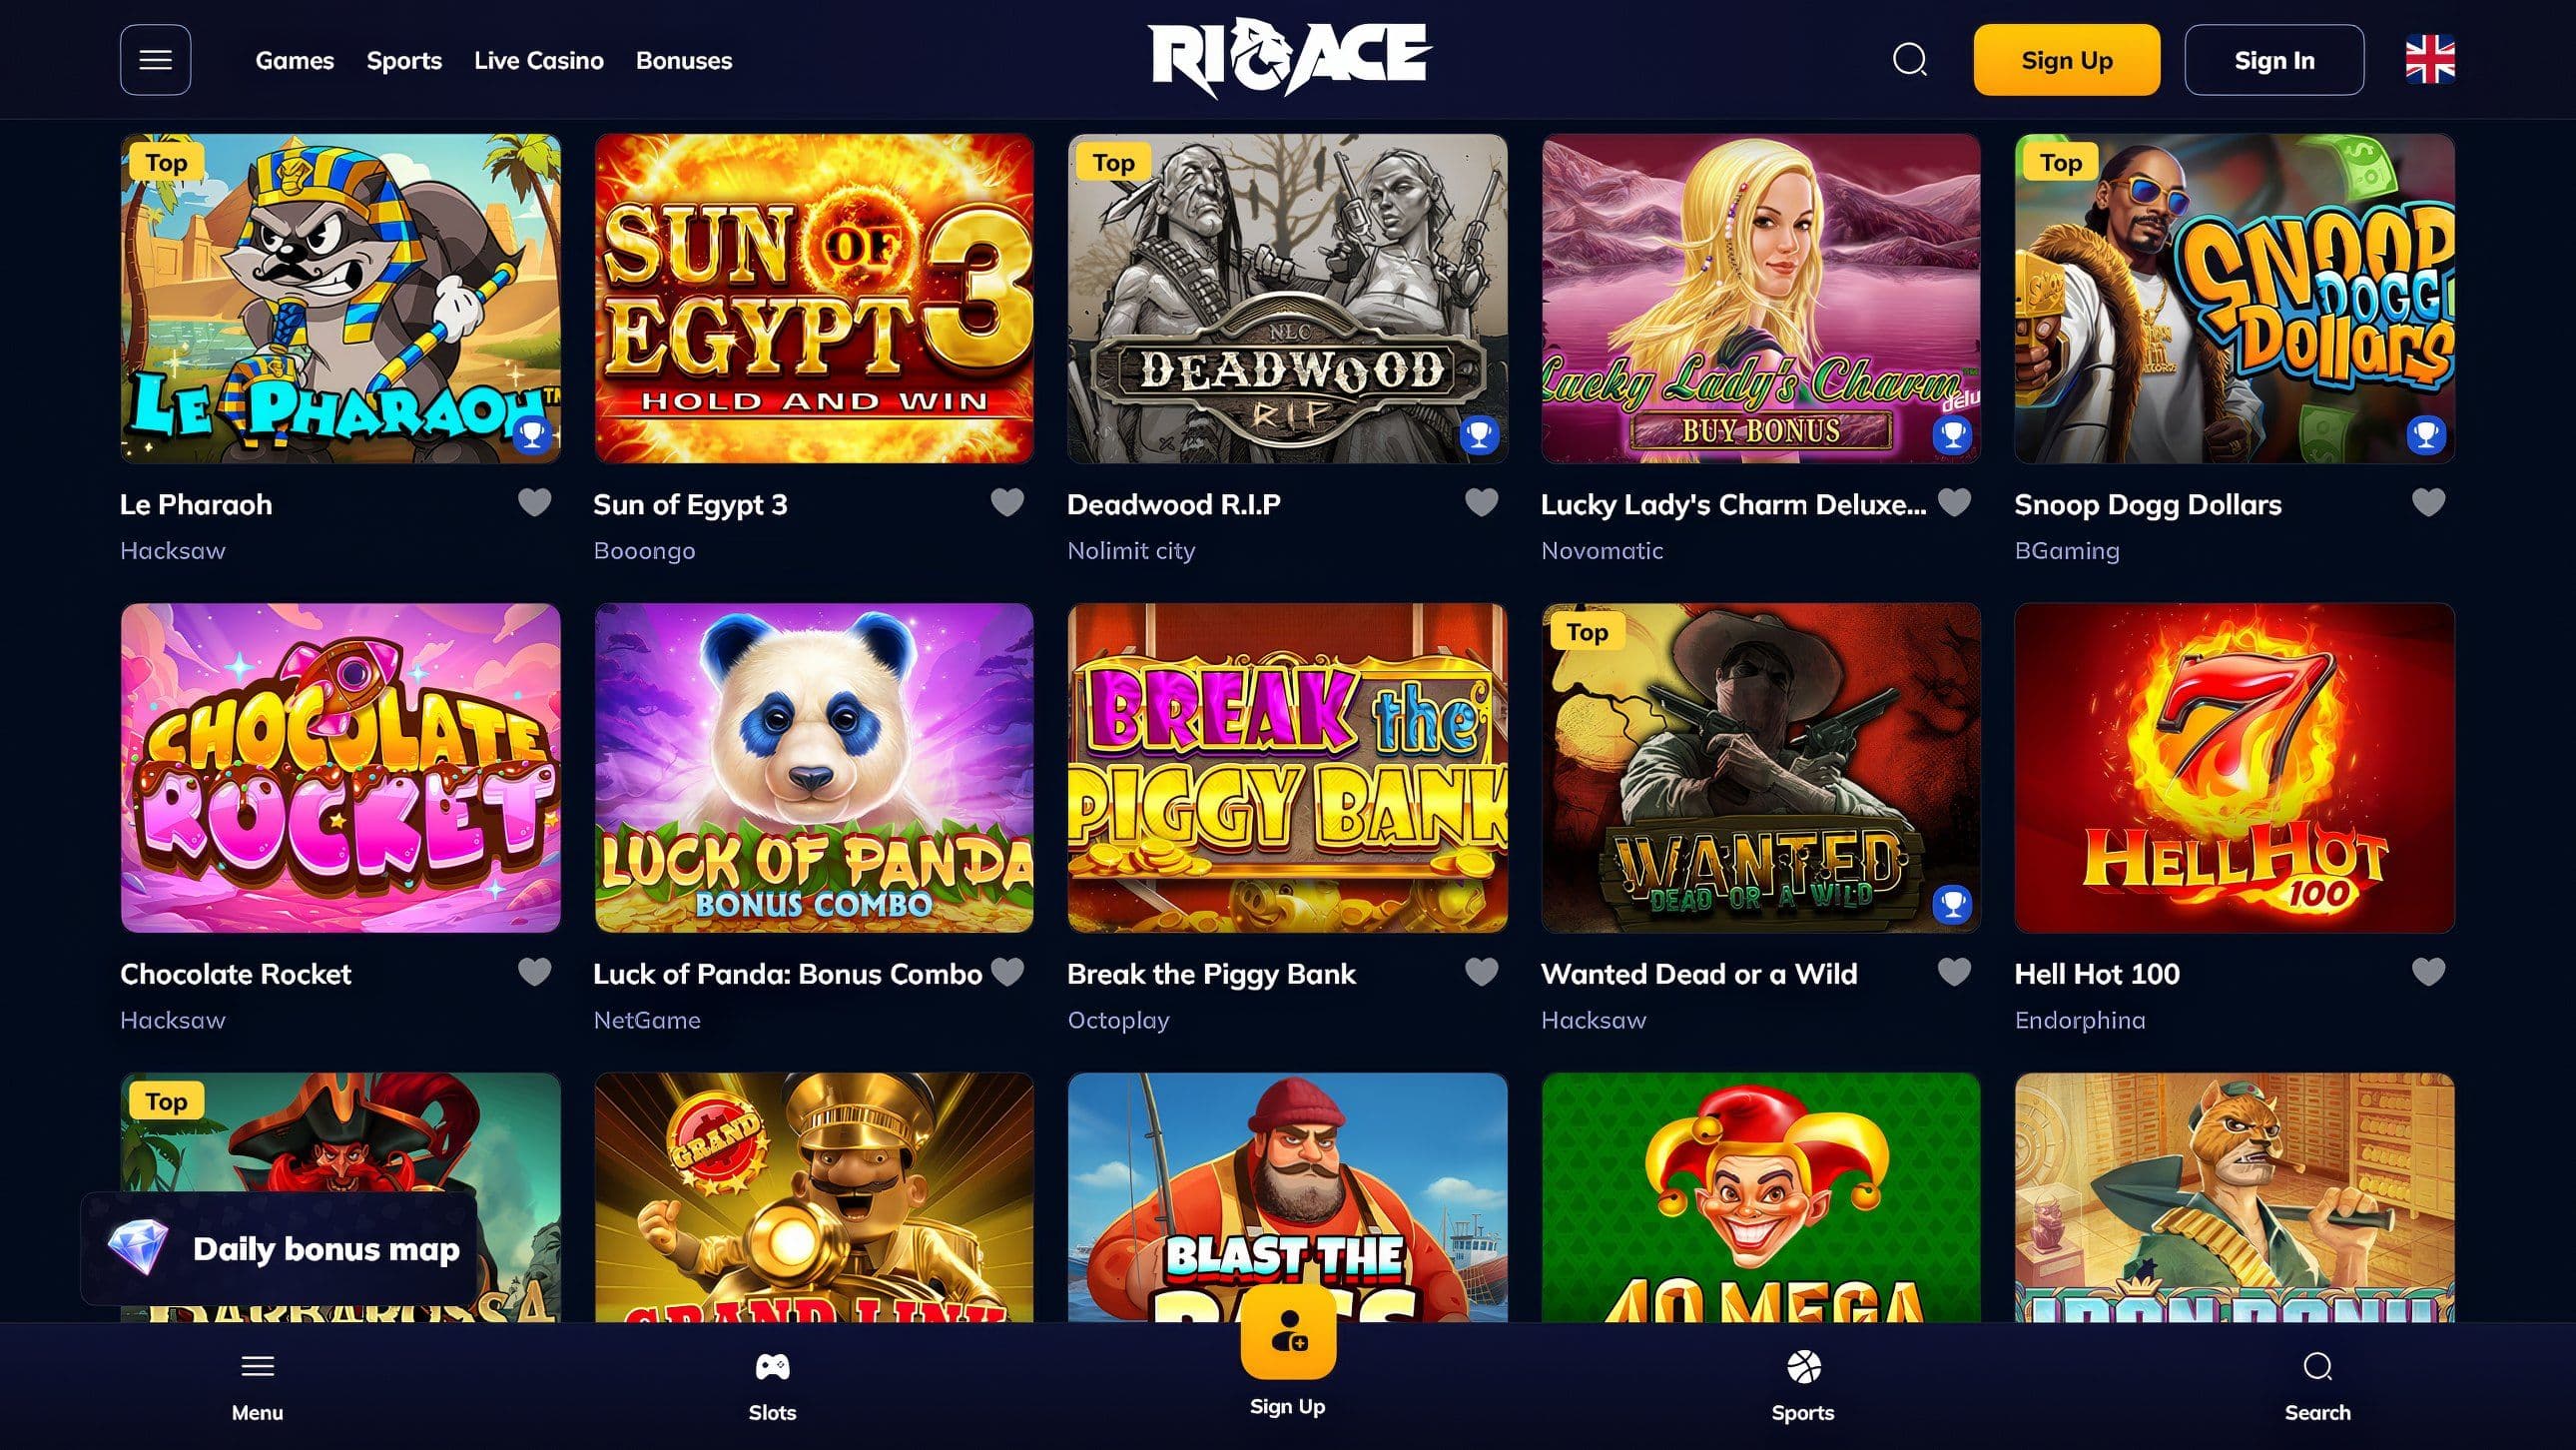Click the yellow Sign Up button in header
The image size is (2576, 1450).
pyautogui.click(x=2067, y=60)
